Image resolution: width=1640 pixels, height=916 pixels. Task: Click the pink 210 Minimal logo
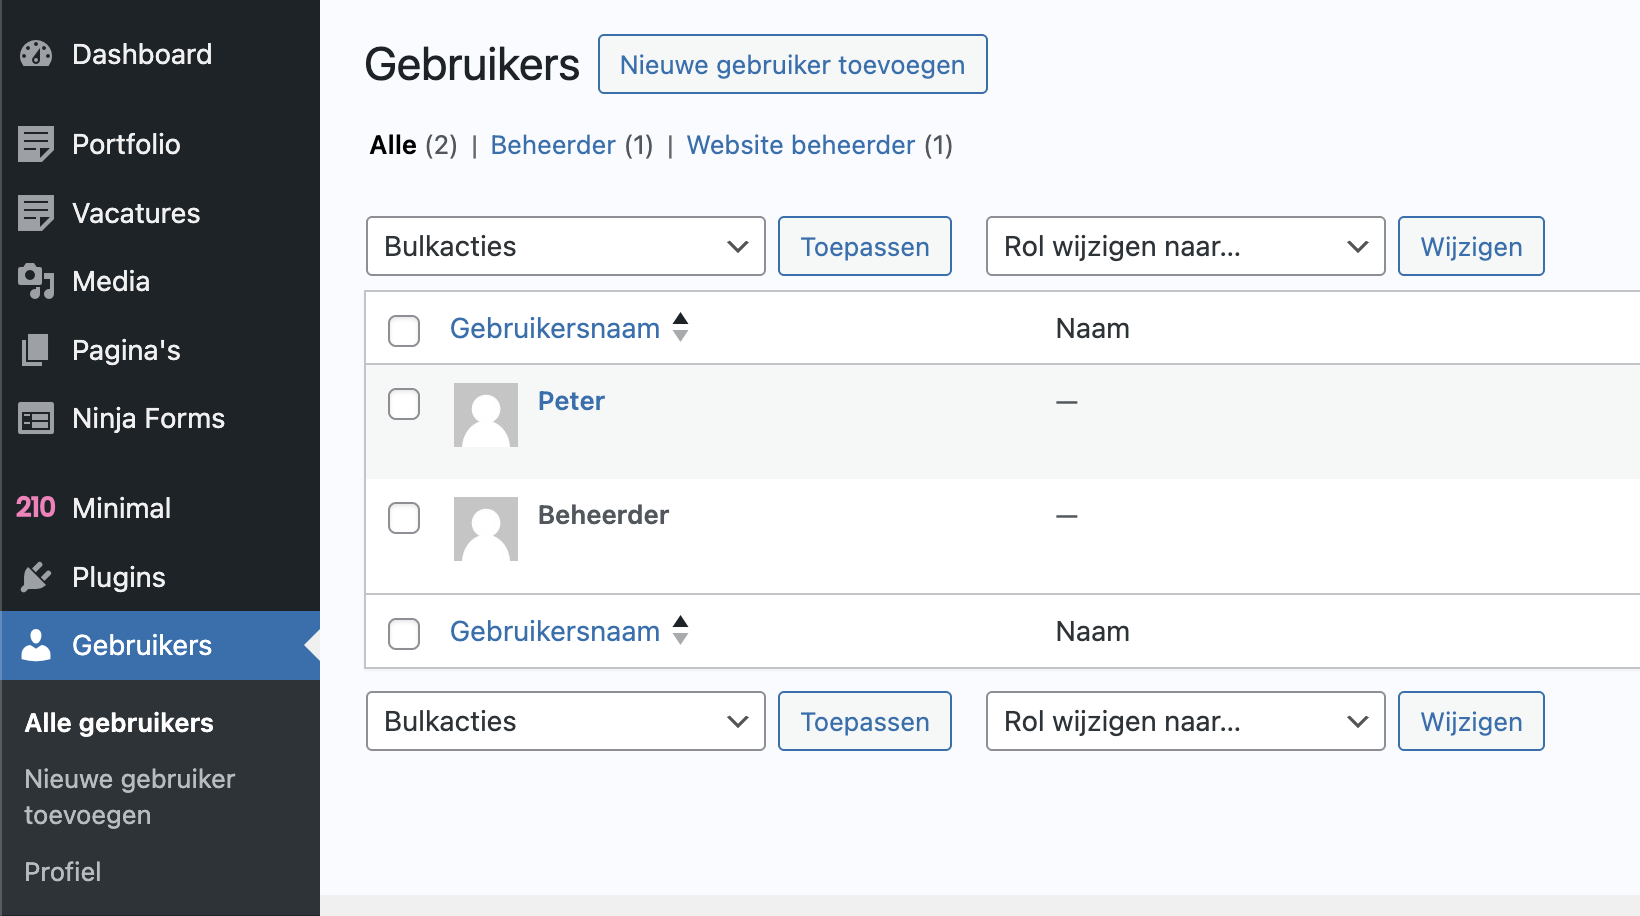pyautogui.click(x=36, y=507)
